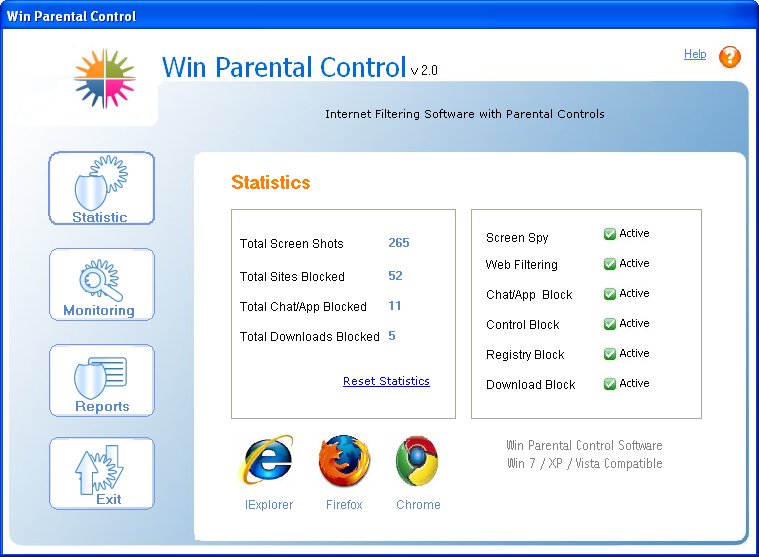The image size is (759, 557).
Task: Click the Firefox browser icon
Action: tap(344, 462)
